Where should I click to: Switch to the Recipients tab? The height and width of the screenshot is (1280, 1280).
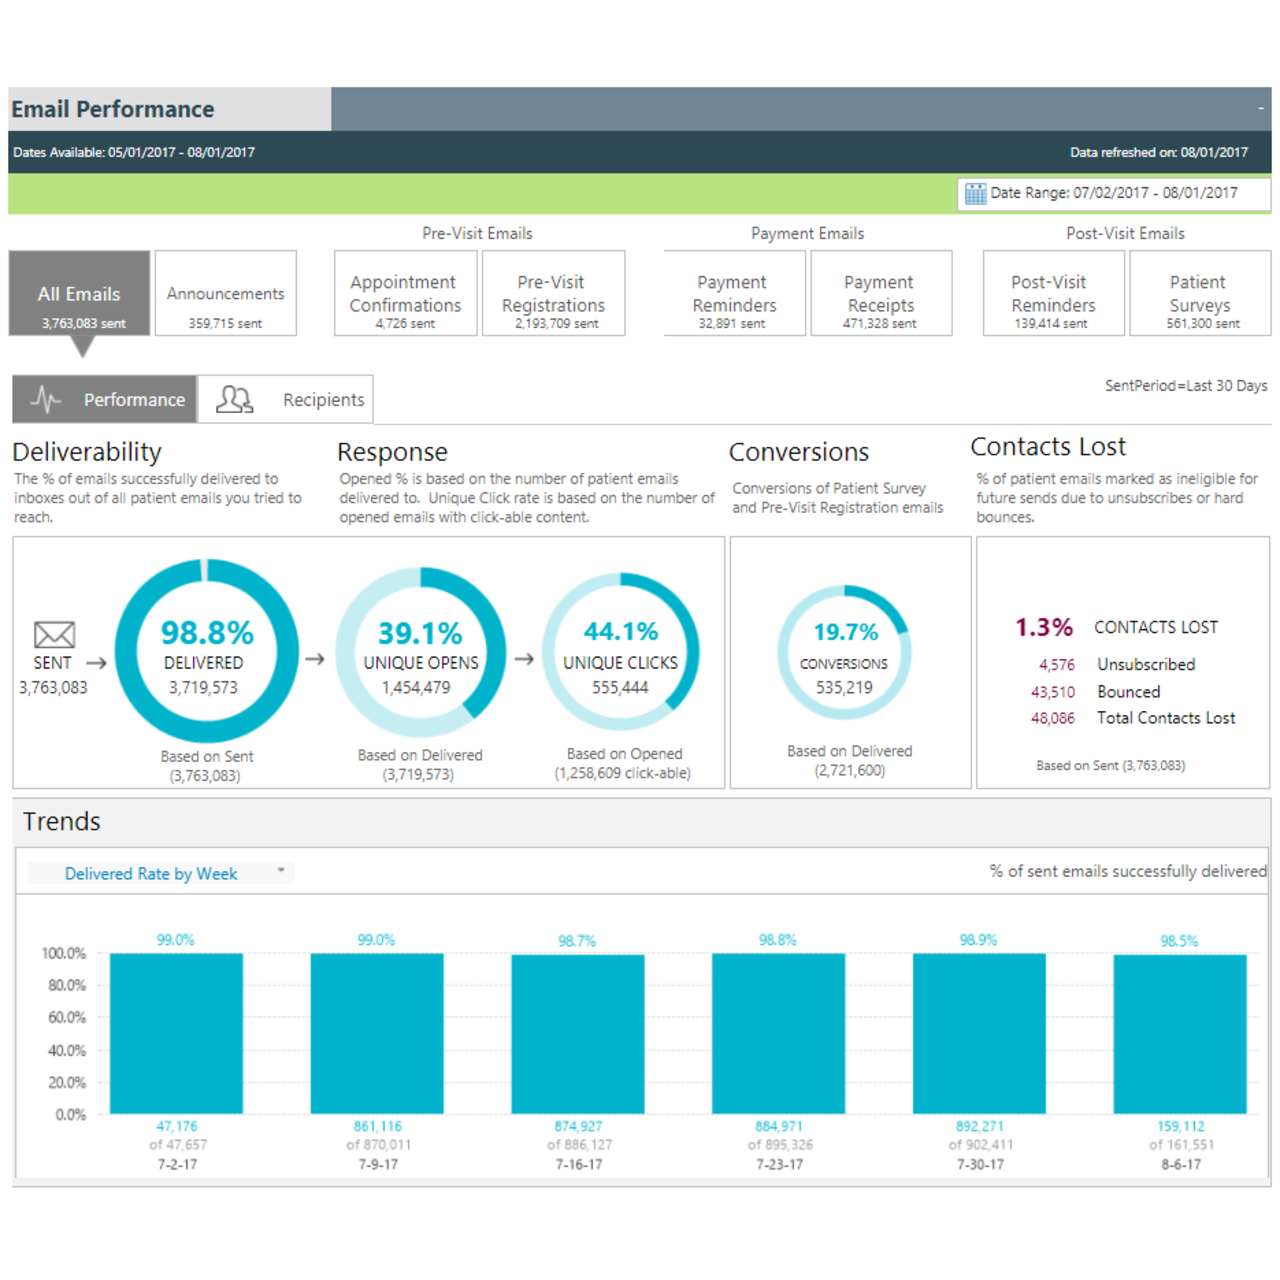point(286,400)
